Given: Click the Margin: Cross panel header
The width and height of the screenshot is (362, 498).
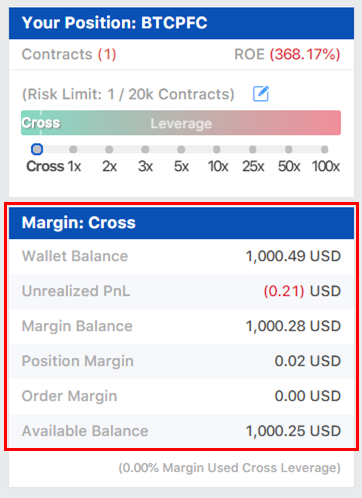Looking at the screenshot, I should pyautogui.click(x=181, y=223).
